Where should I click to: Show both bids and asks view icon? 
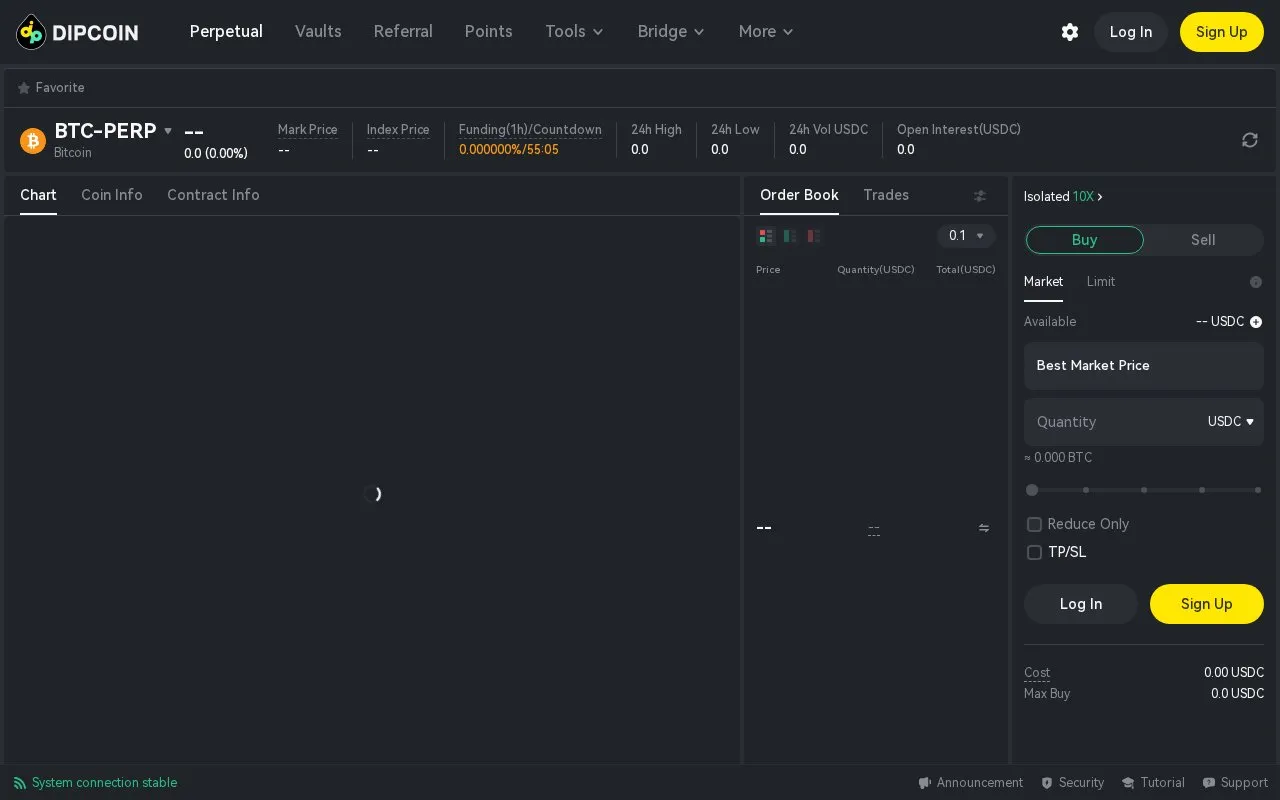click(766, 236)
